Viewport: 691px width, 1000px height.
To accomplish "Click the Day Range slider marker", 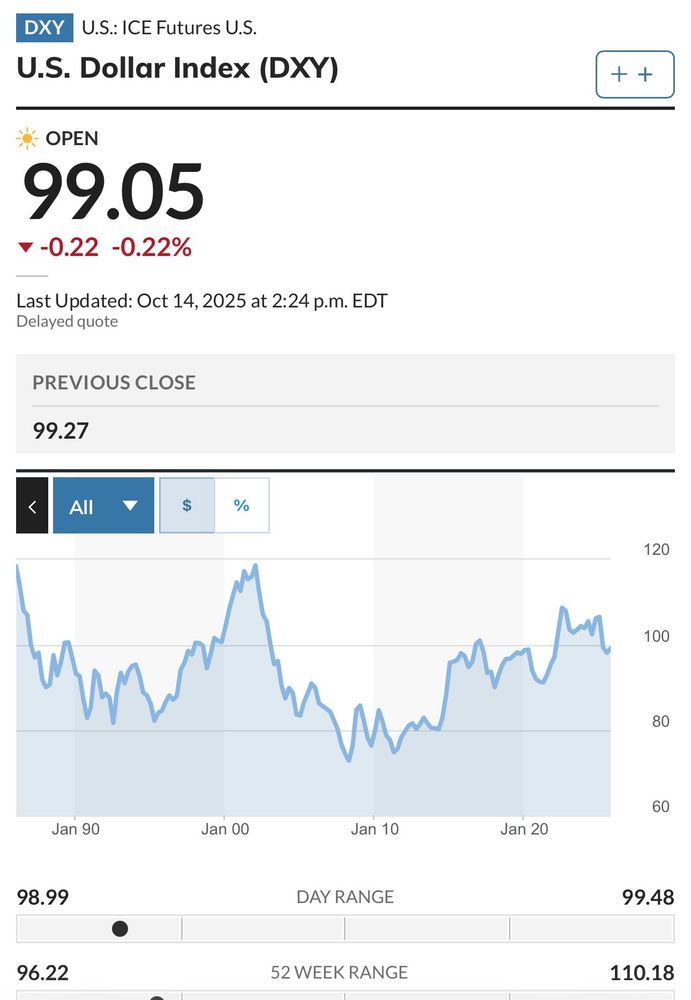I will [120, 928].
